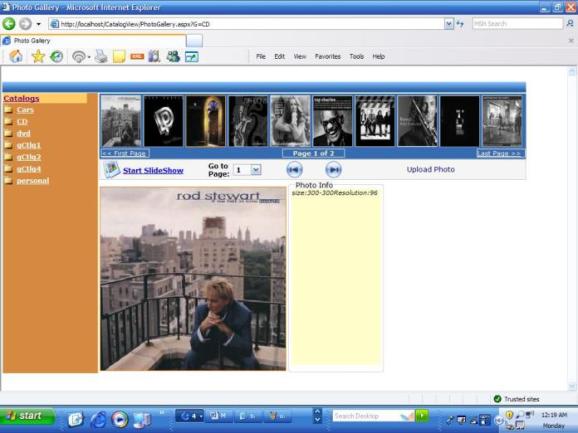578x433 pixels.
Task: Select the last thumbnail in the strip
Action: (x=502, y=121)
